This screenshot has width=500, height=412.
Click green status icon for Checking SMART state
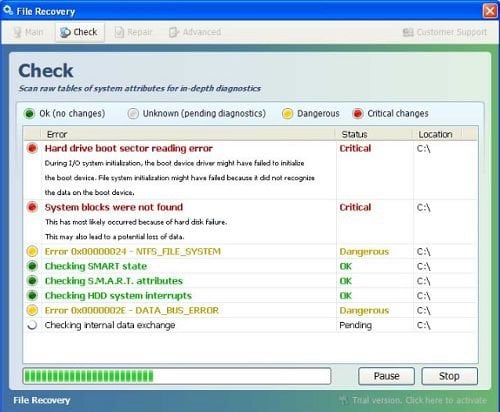coord(32,266)
